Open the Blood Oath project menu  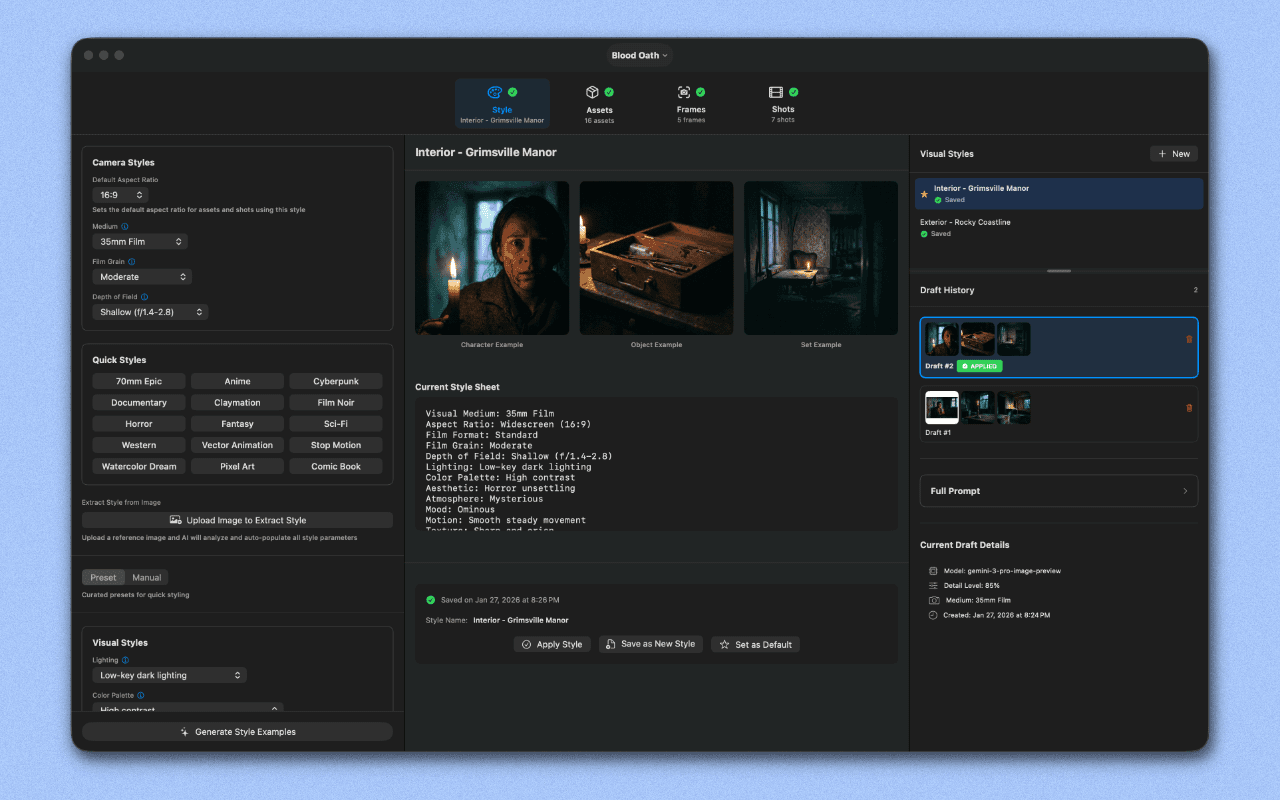coord(639,55)
